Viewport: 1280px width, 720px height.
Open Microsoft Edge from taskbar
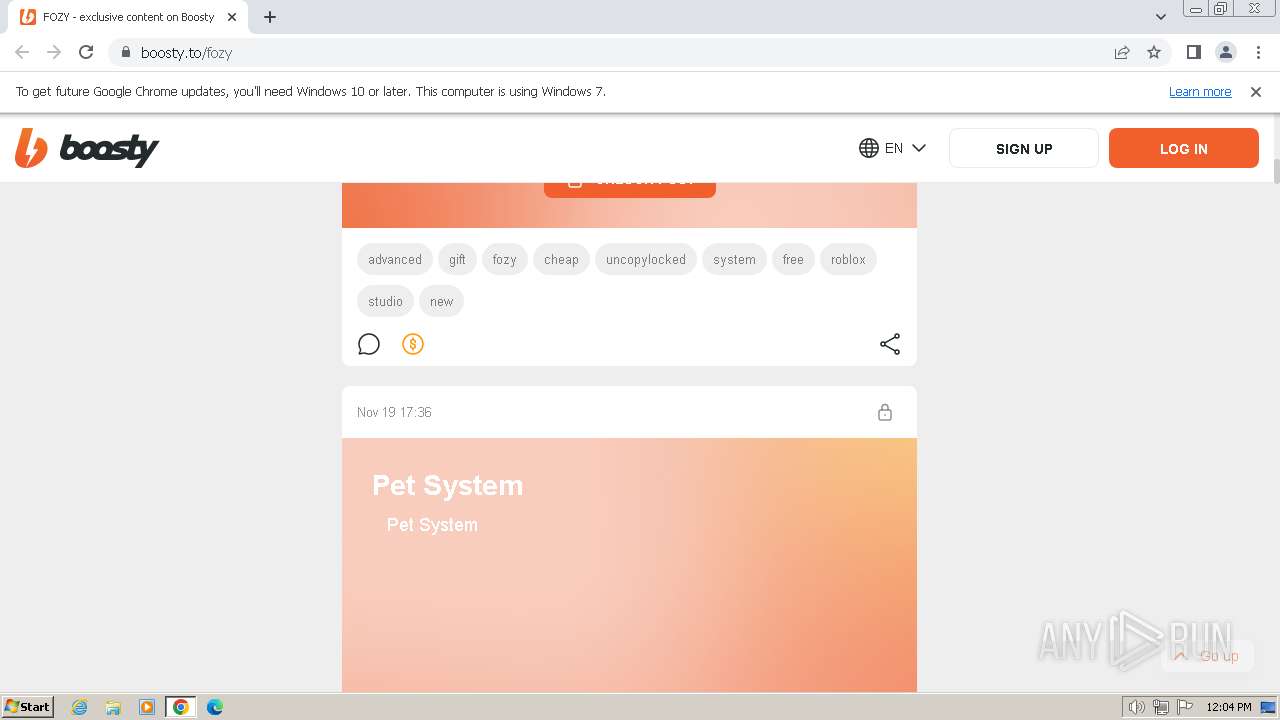215,707
